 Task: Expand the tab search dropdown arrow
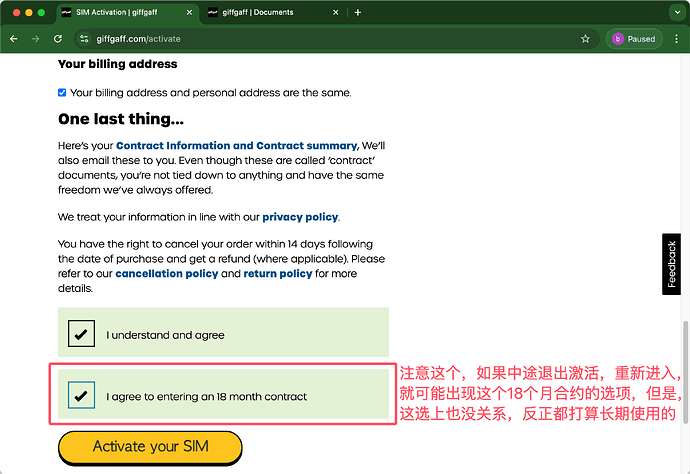click(677, 12)
